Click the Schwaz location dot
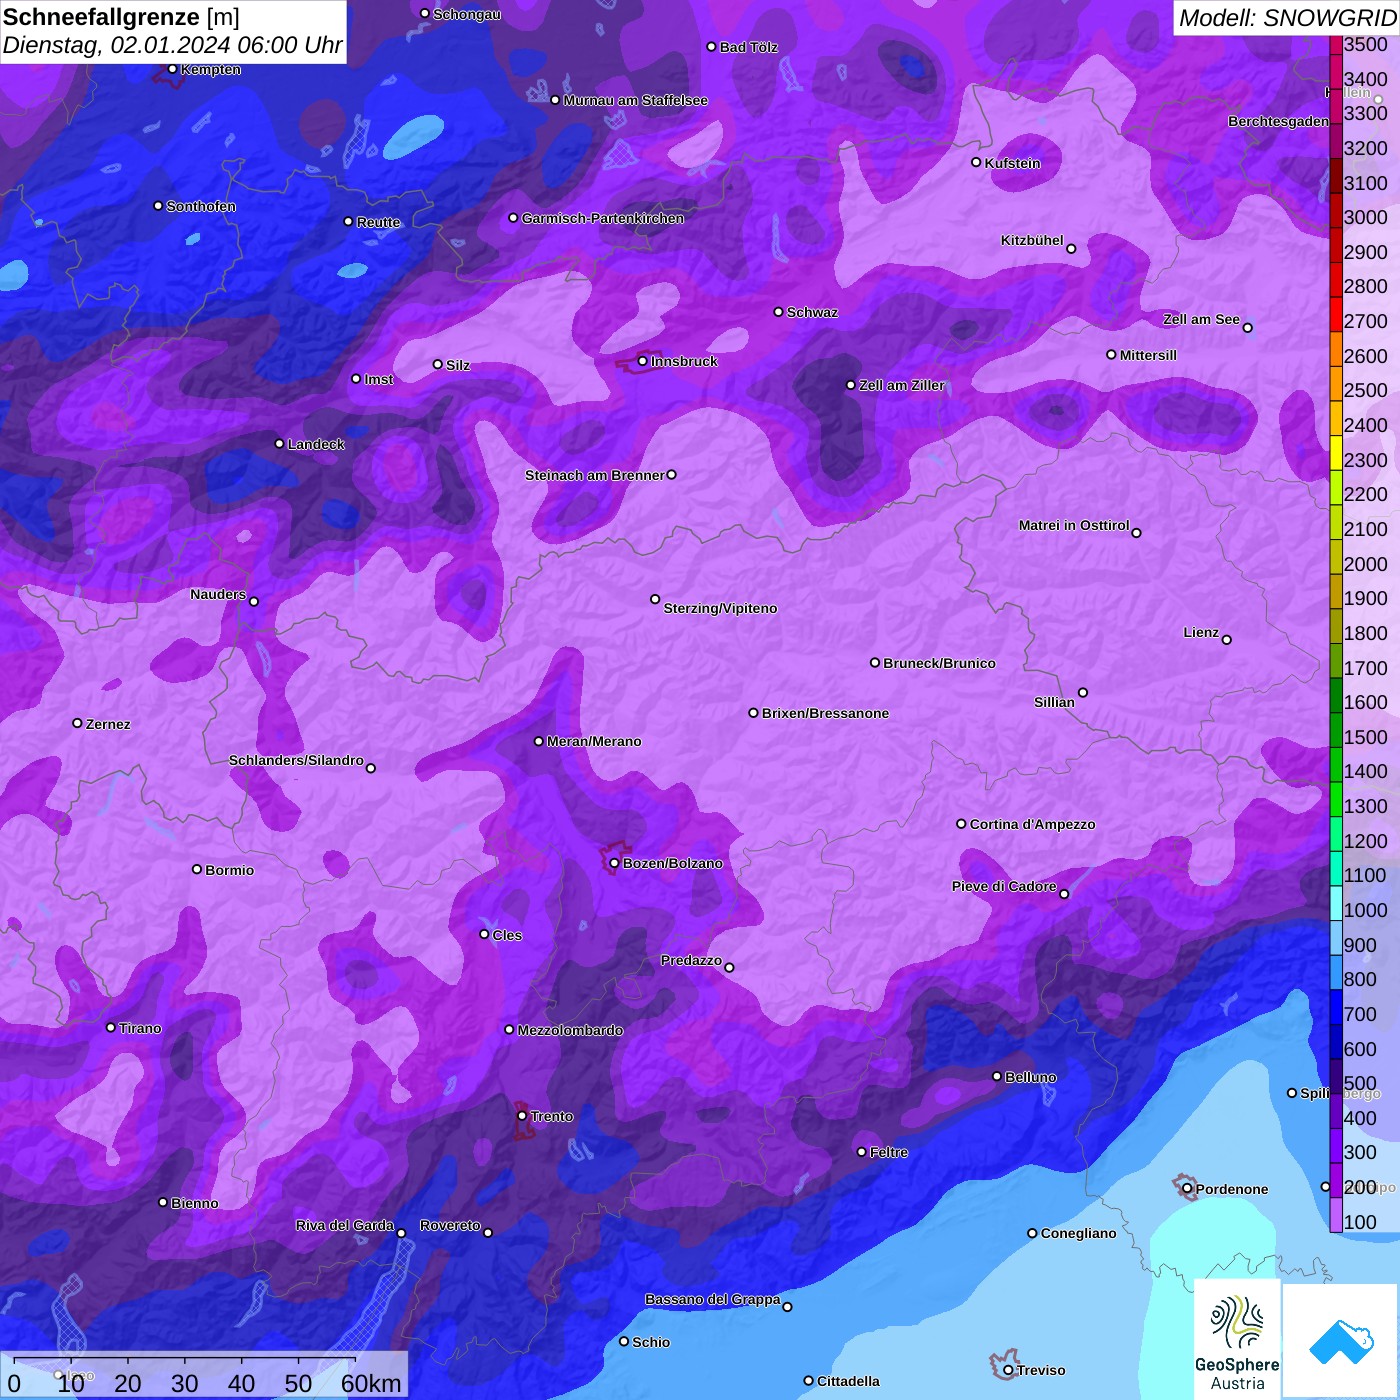1400x1400 pixels. click(x=778, y=312)
